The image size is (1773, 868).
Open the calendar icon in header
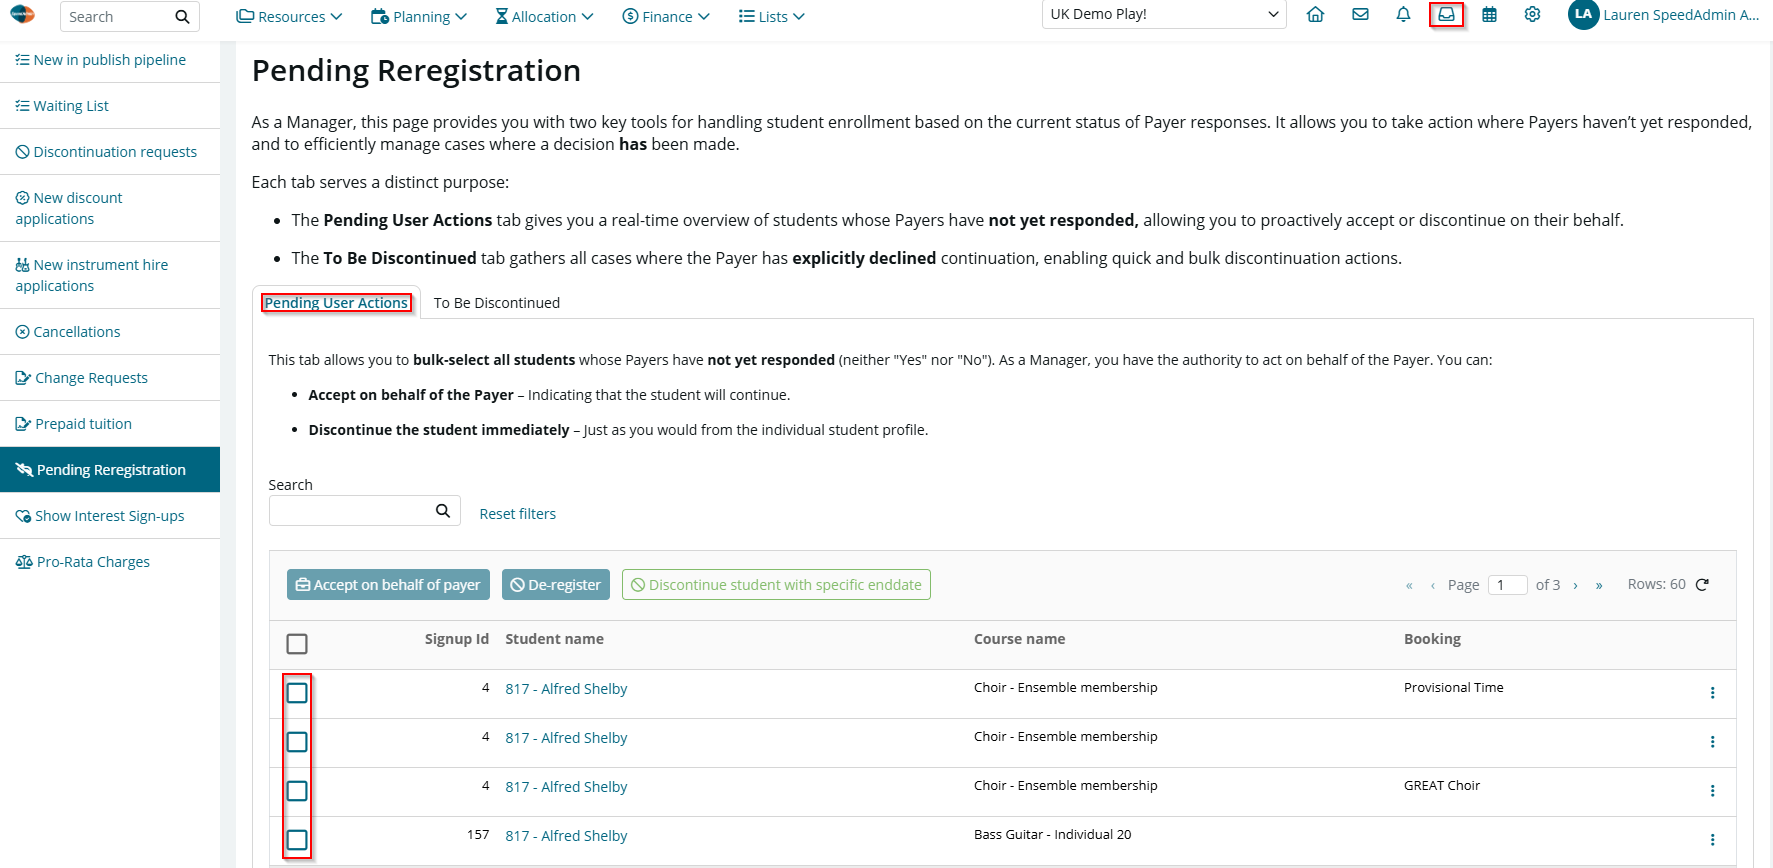1489,15
